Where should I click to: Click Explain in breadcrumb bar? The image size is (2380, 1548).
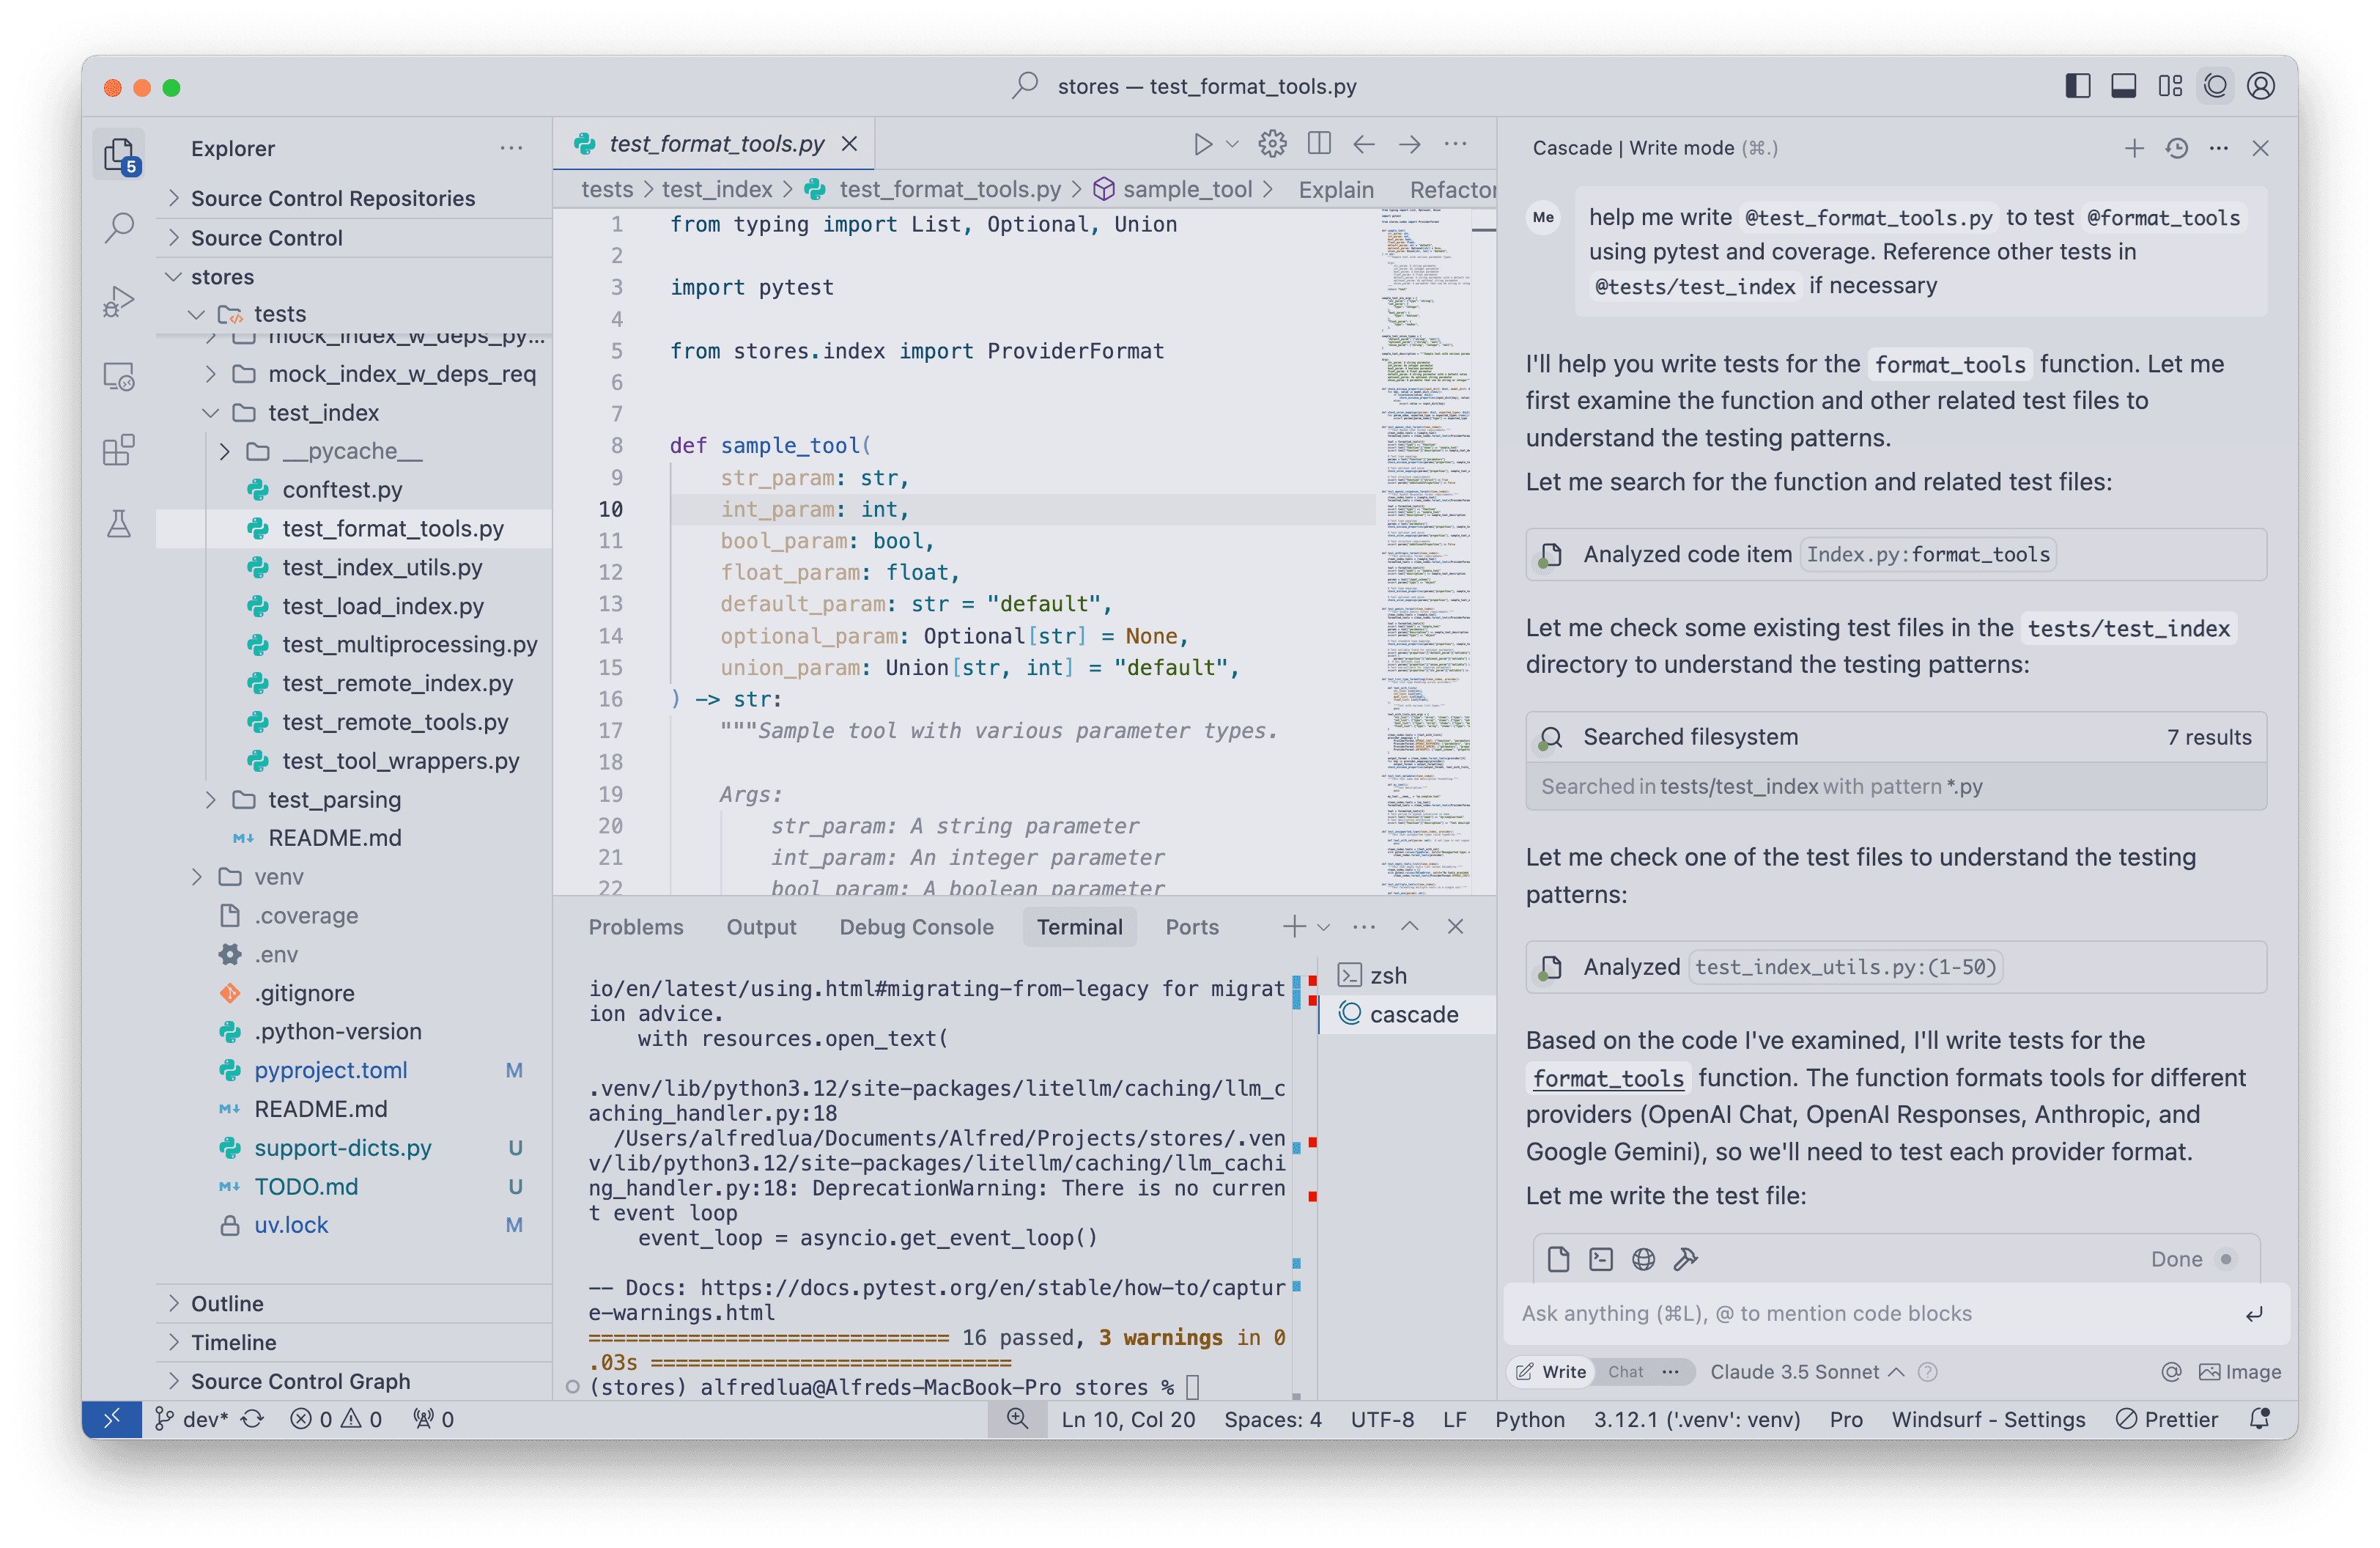[x=1336, y=190]
